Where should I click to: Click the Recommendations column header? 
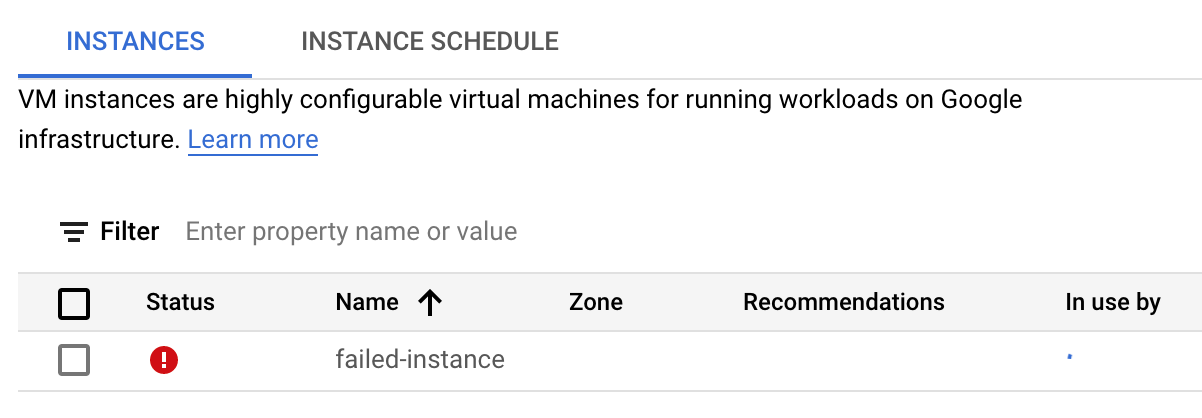coord(843,302)
